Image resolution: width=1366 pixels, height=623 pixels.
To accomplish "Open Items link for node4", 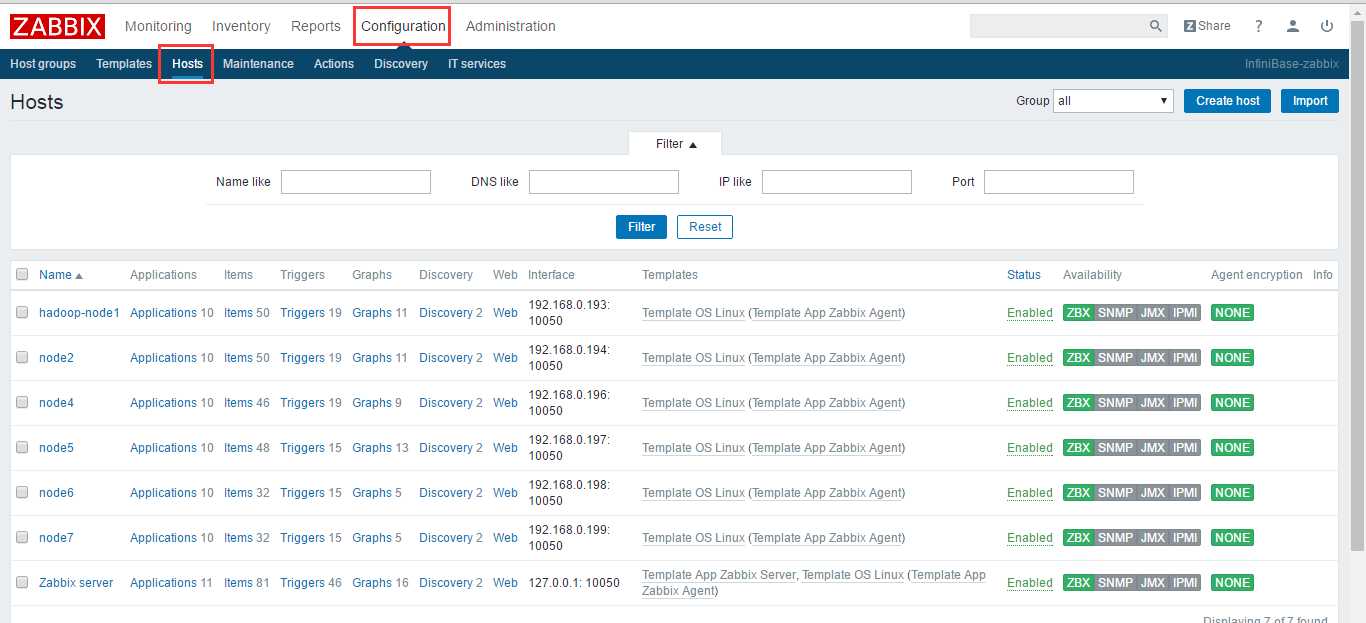I will point(238,403).
